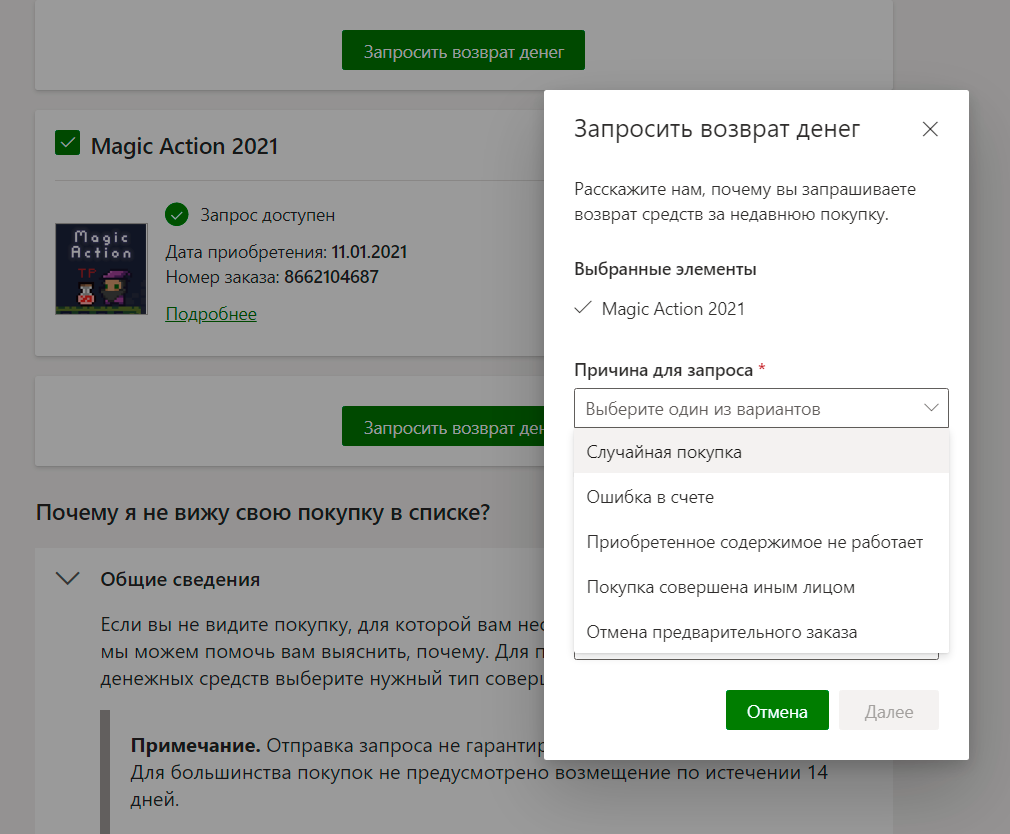The height and width of the screenshot is (834, 1010).
Task: Click purchase date 11.01.2021
Action: [x=369, y=252]
